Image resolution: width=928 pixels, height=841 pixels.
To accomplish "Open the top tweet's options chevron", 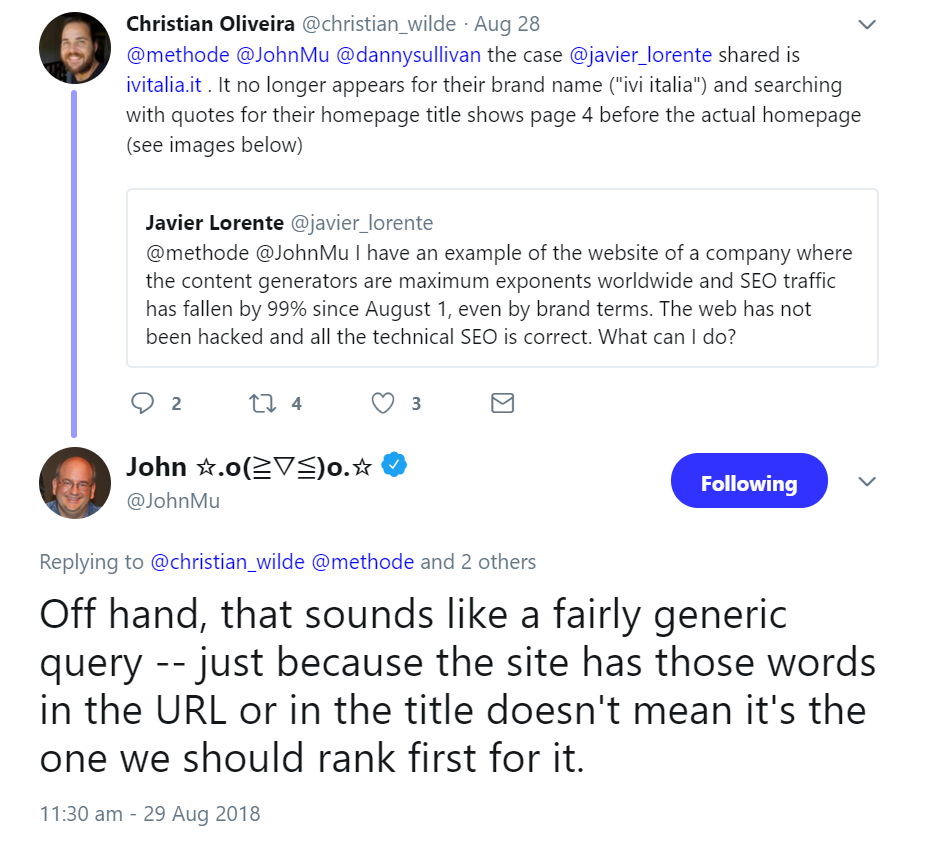I will (867, 24).
